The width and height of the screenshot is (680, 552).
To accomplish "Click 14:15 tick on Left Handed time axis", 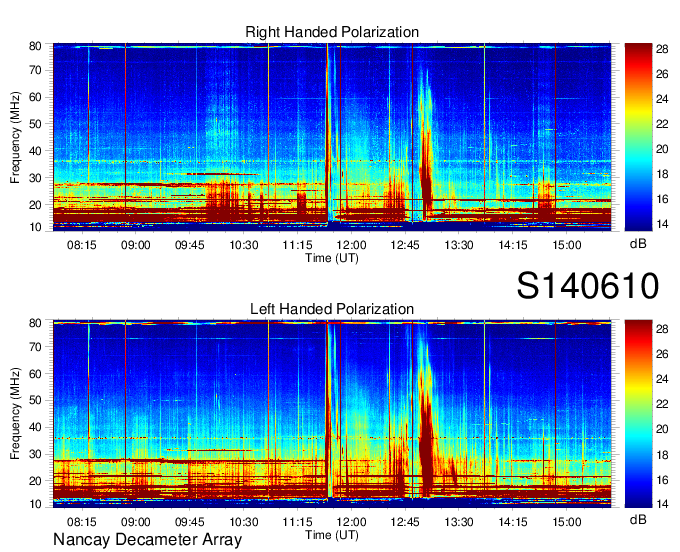I will 513,522.
